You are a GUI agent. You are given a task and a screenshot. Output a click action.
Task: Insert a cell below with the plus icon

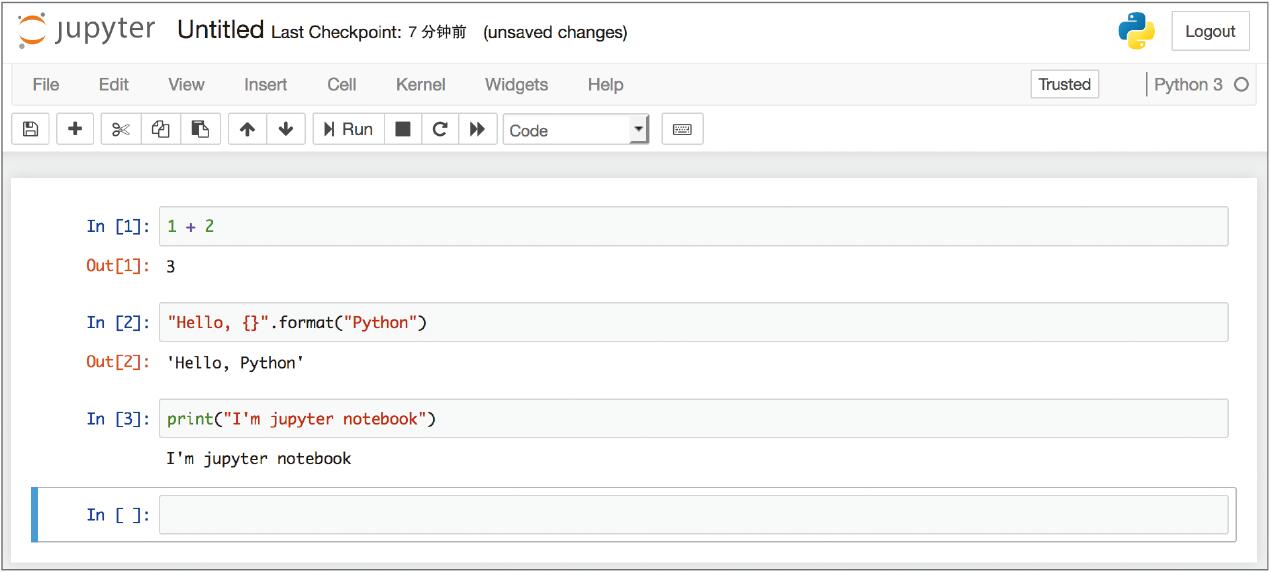(75, 129)
